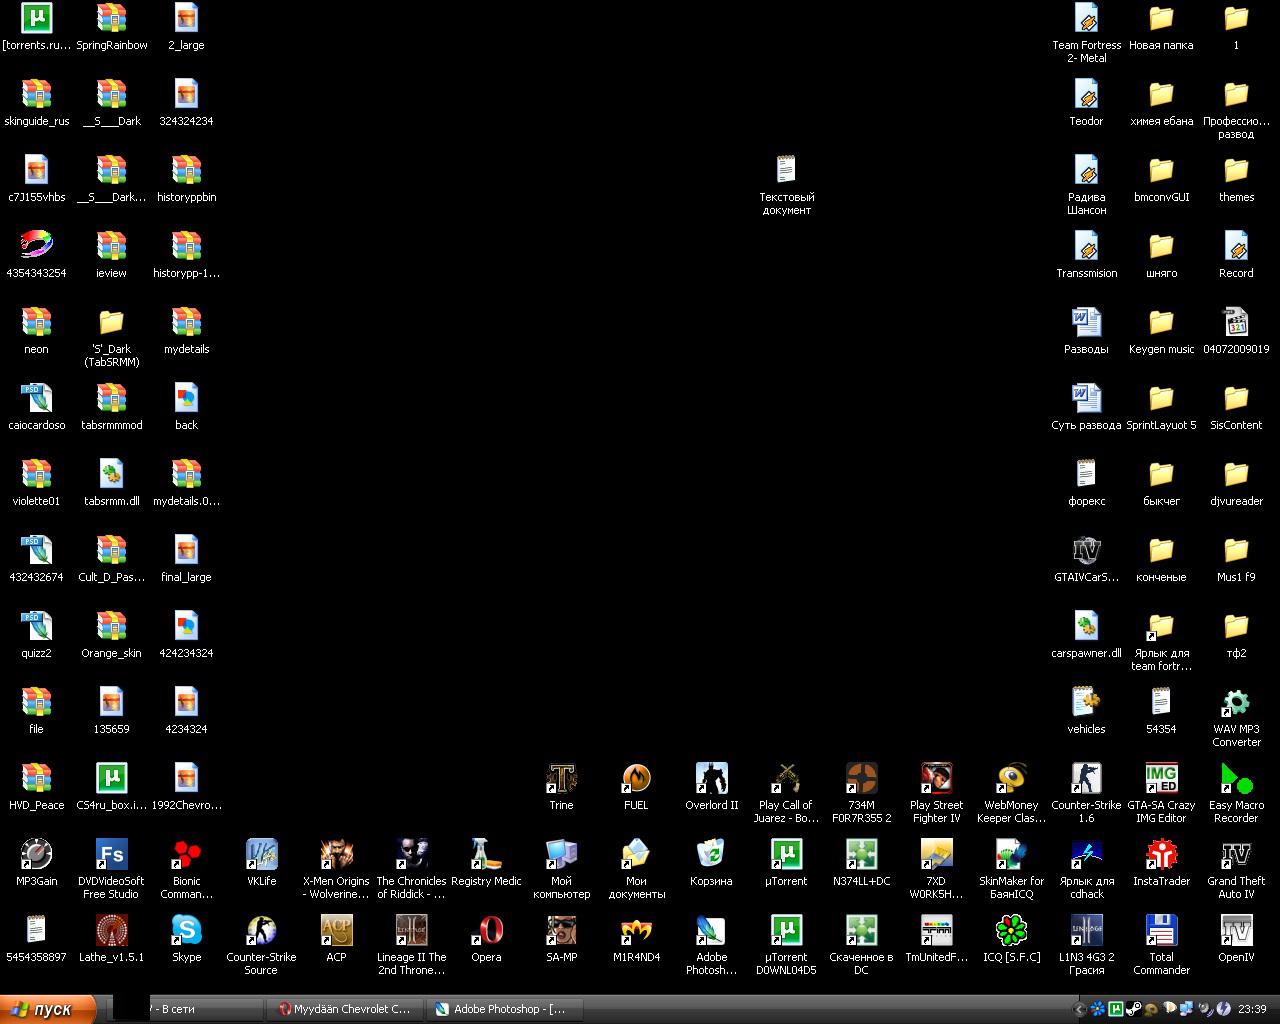Image resolution: width=1280 pixels, height=1024 pixels.
Task: Click the Total Commander desktop icon
Action: pyautogui.click(x=1161, y=930)
